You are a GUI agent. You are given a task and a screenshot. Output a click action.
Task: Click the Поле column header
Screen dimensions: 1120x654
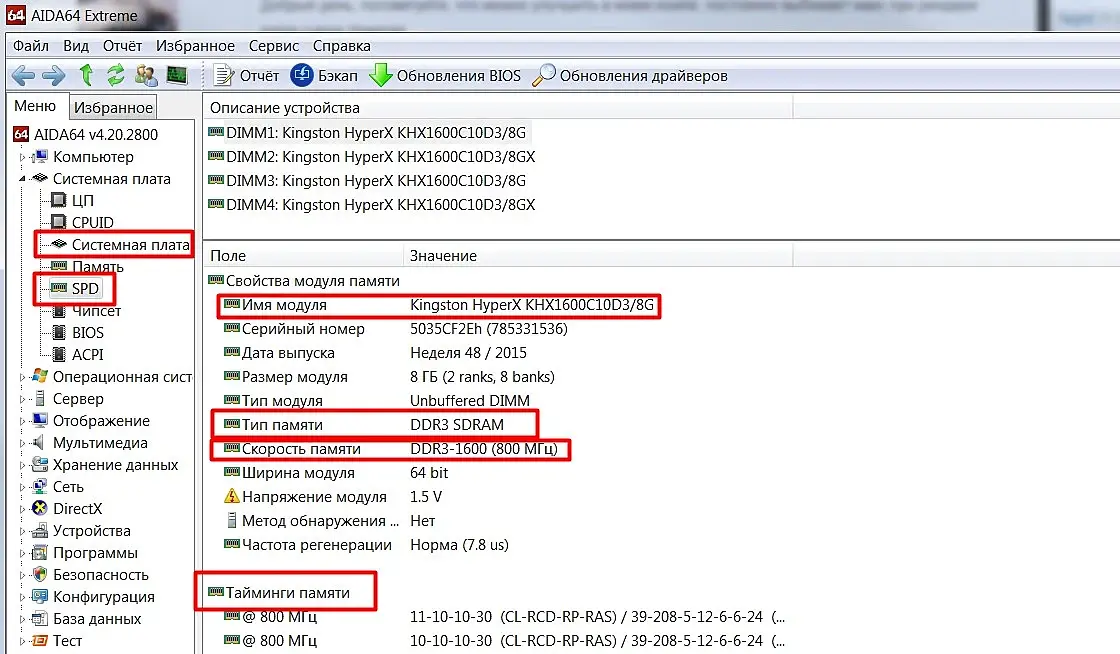[x=304, y=256]
